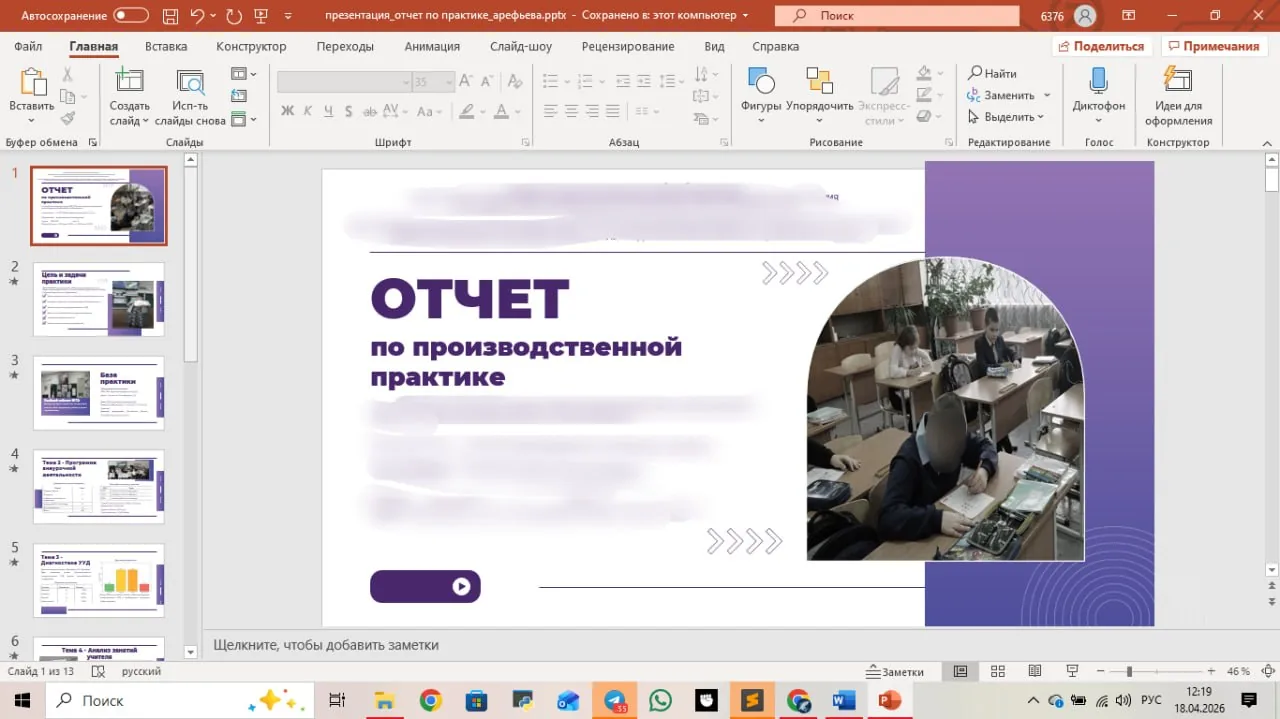Open Фигуры shapes gallery

(761, 96)
